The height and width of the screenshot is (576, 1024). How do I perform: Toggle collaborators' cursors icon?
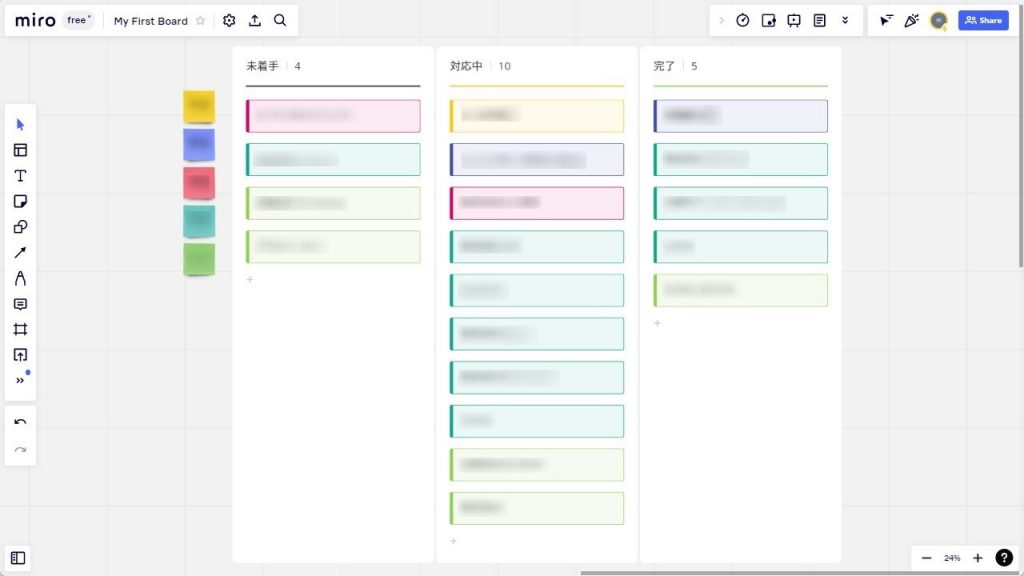click(886, 20)
